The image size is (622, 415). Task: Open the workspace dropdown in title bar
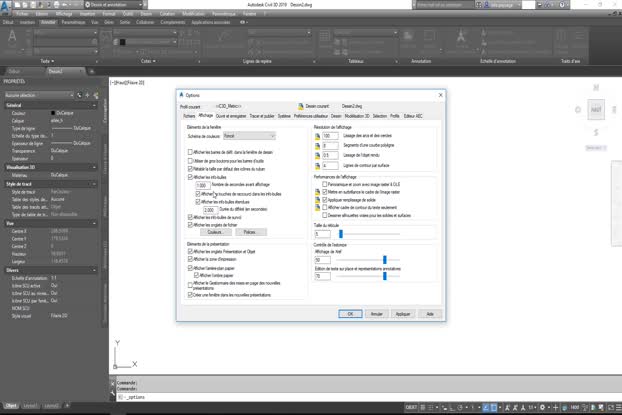pos(113,5)
